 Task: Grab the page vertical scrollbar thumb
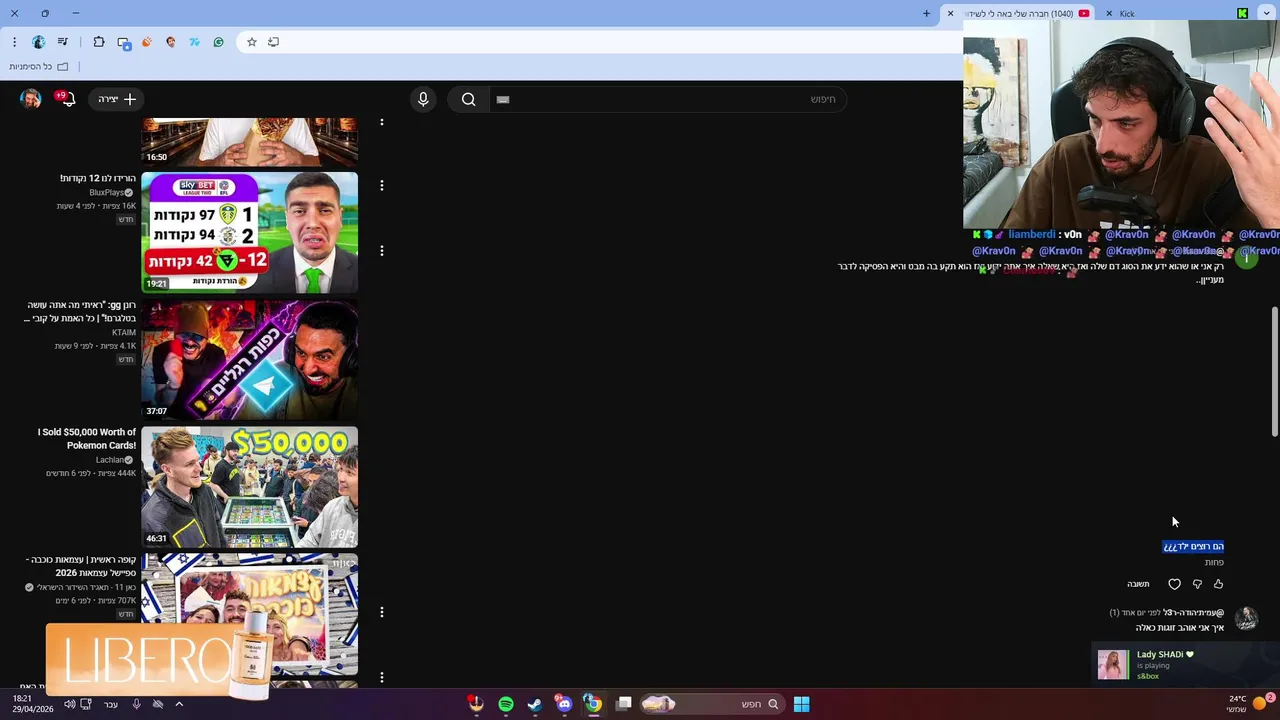click(x=1274, y=371)
